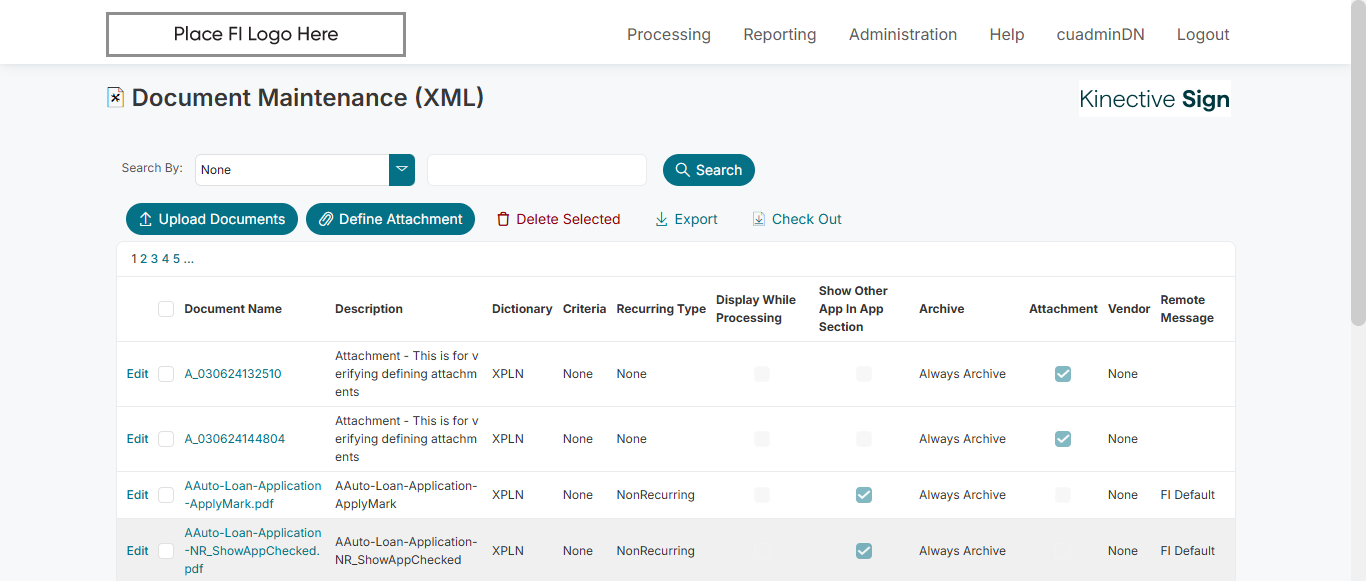The width and height of the screenshot is (1366, 581).
Task: Click the Document Maintenance page title icon
Action: click(116, 97)
